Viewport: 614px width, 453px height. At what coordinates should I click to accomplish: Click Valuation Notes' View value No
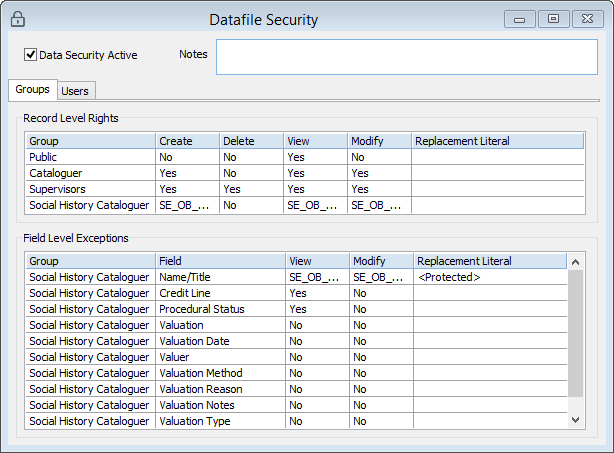pyautogui.click(x=318, y=405)
